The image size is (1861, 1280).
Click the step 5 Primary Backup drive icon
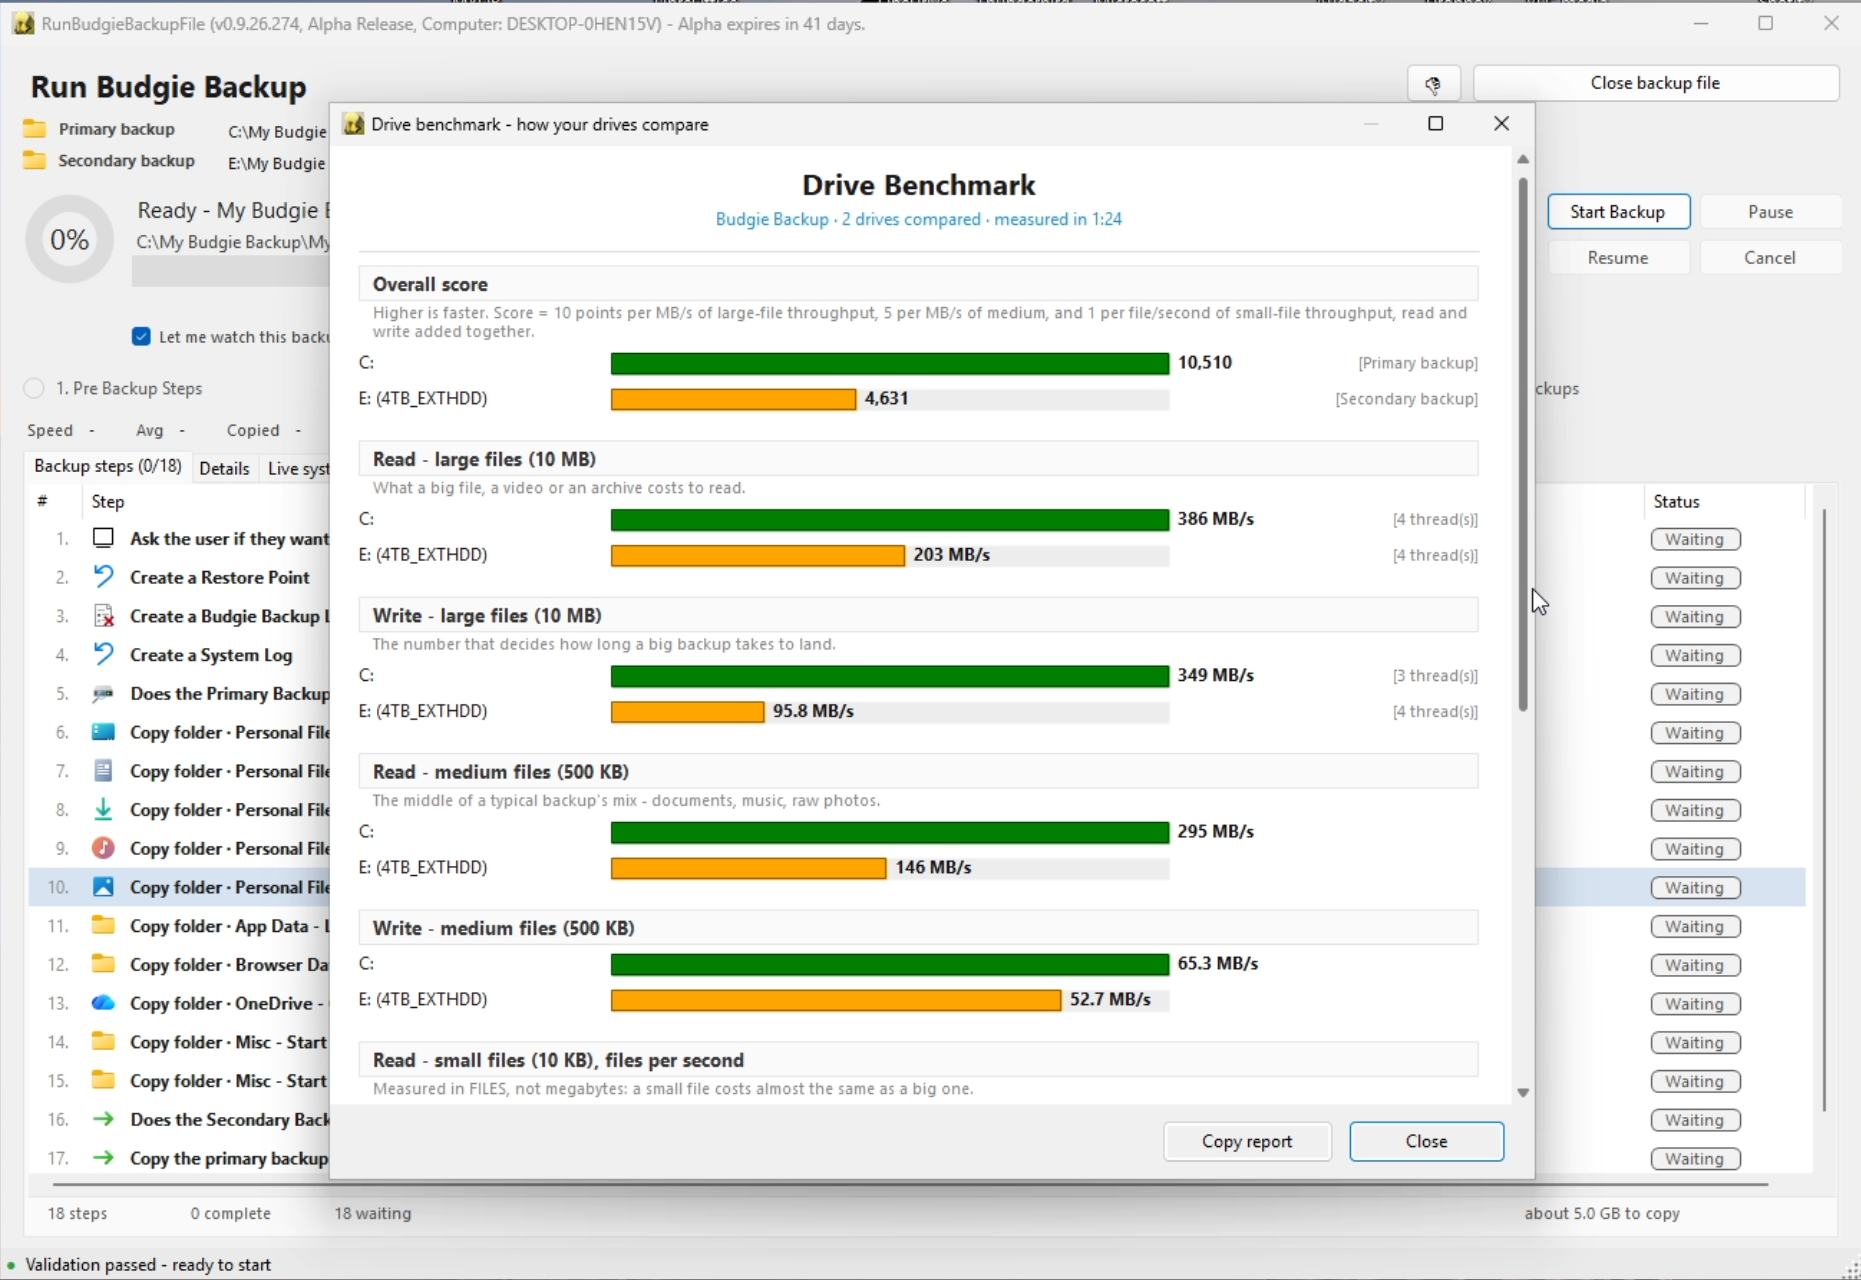pyautogui.click(x=103, y=693)
